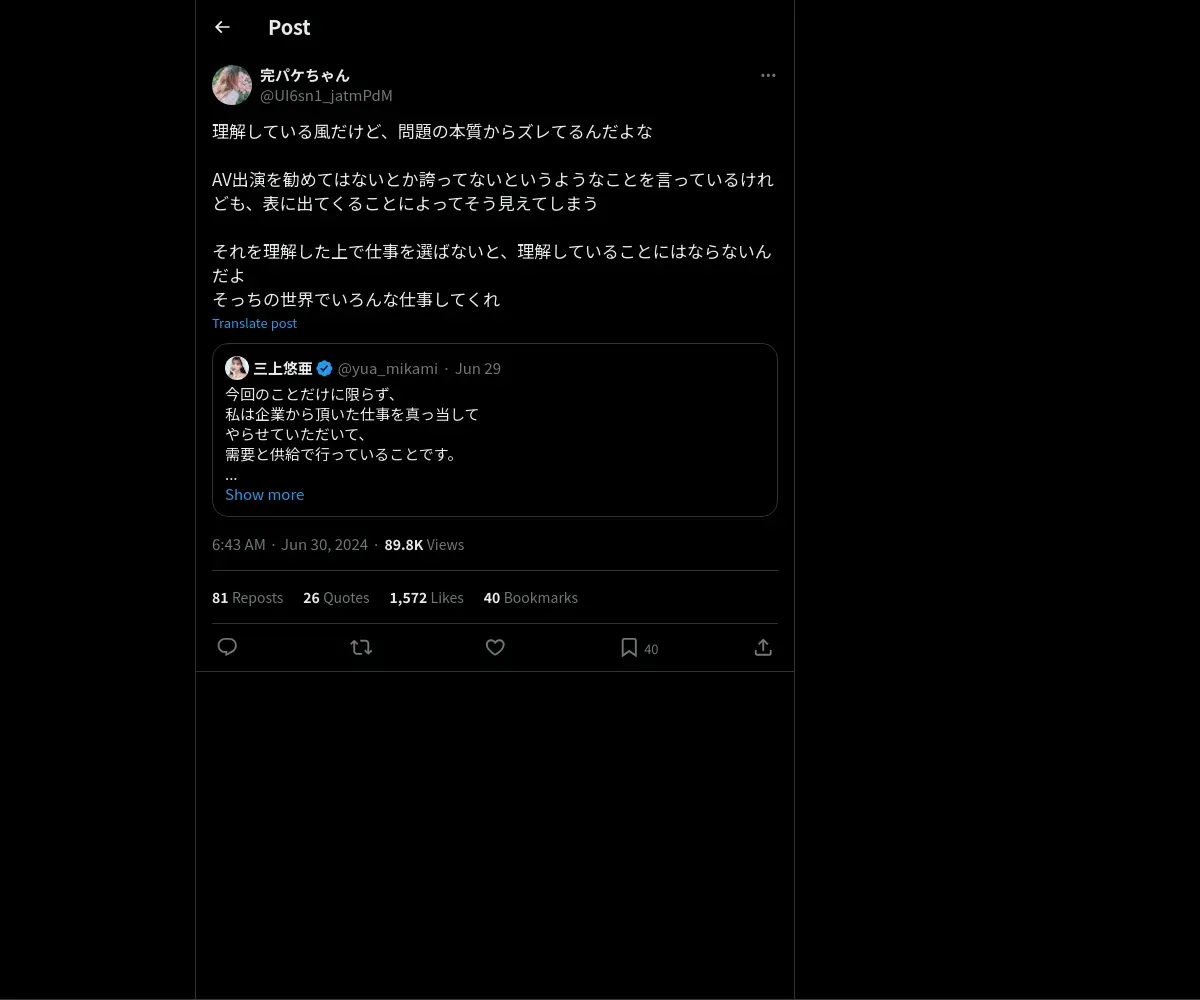This screenshot has height=1000, width=1200.
Task: View the 81 Reposts list
Action: pos(247,597)
